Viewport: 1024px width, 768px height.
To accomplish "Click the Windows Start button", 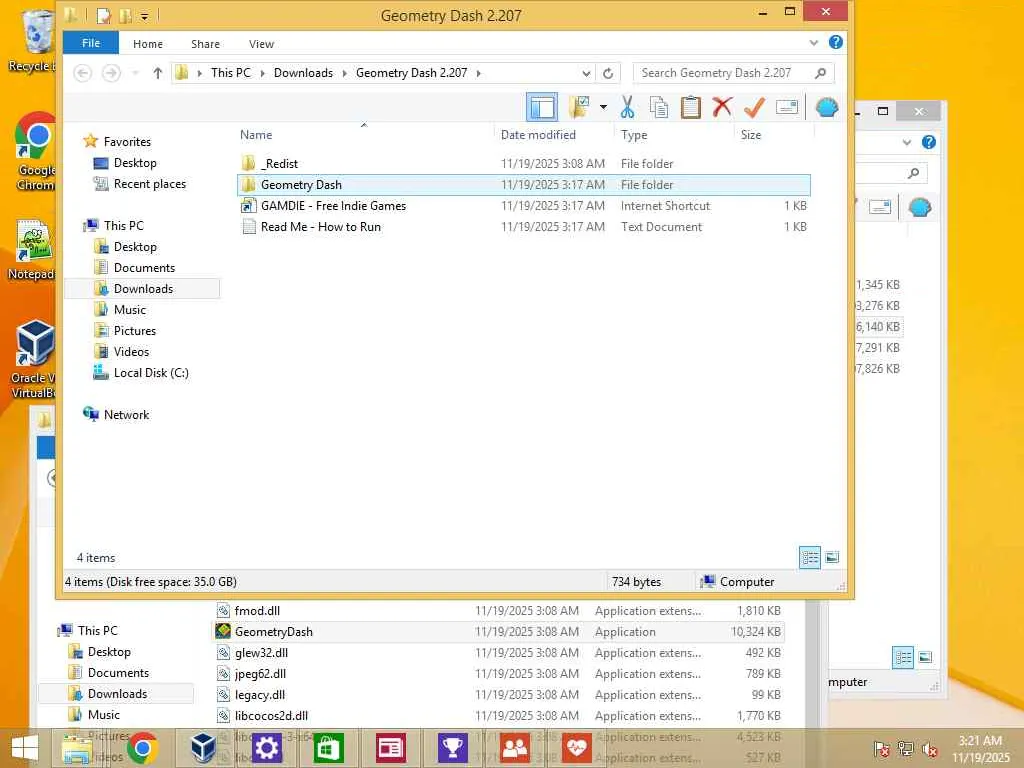I will click(25, 748).
